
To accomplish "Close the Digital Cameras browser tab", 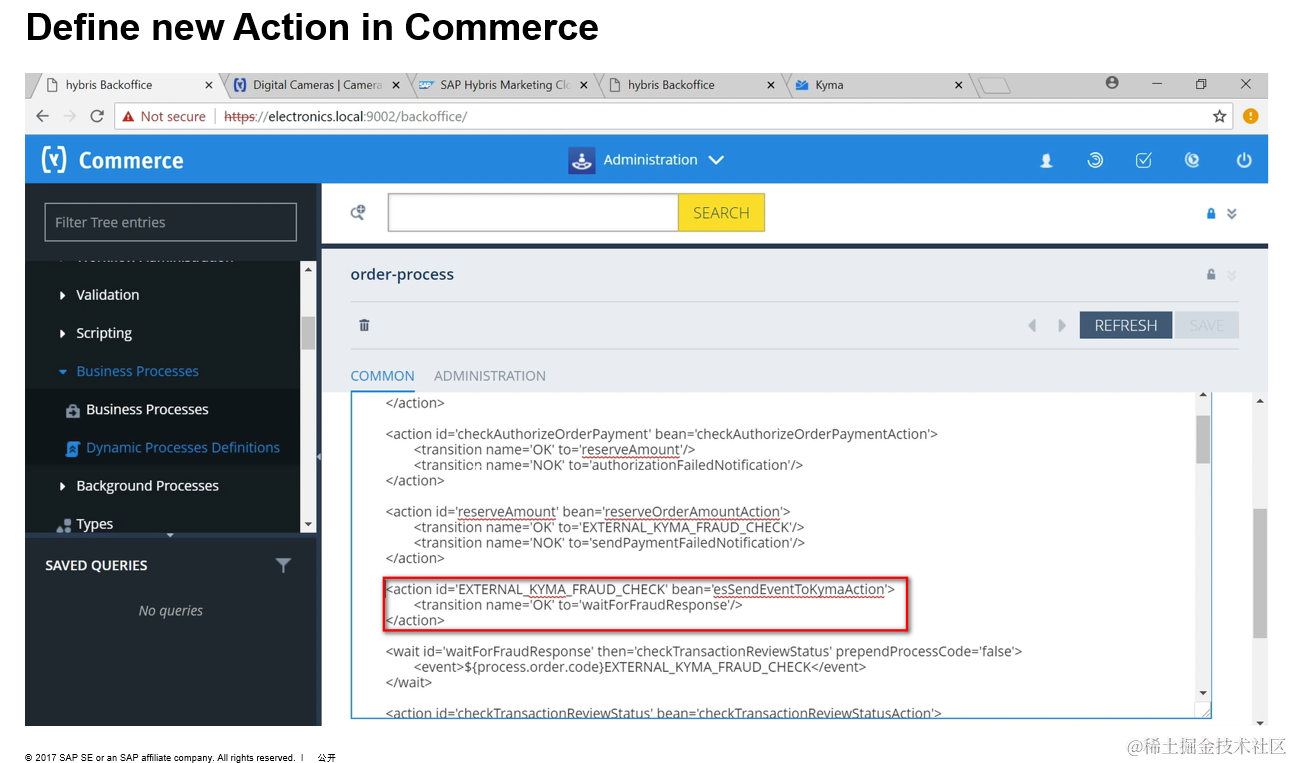I will pyautogui.click(x=396, y=85).
